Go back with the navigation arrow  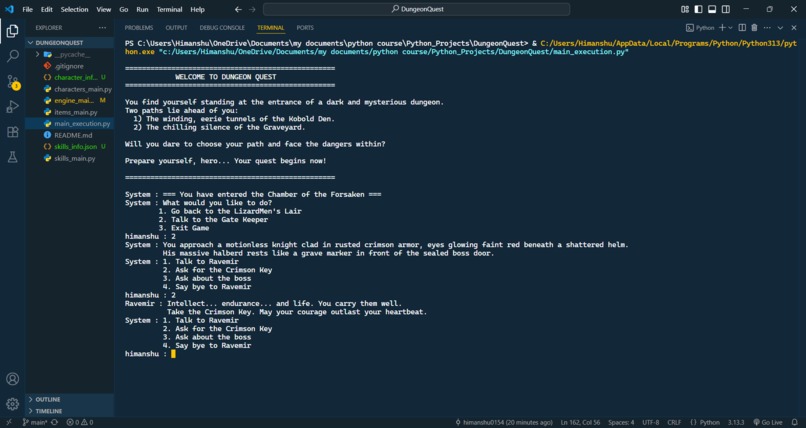pyautogui.click(x=238, y=9)
